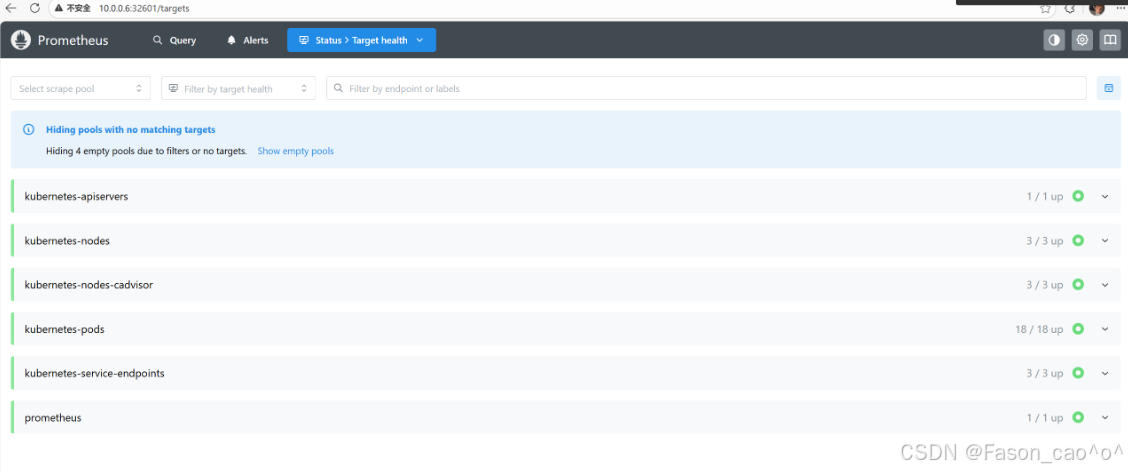Click in the Filter by endpoint or labels field
This screenshot has height=472, width=1128.
click(x=706, y=88)
